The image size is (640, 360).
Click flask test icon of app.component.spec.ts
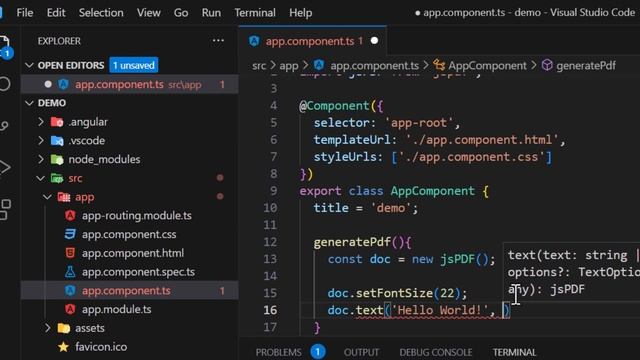70,271
